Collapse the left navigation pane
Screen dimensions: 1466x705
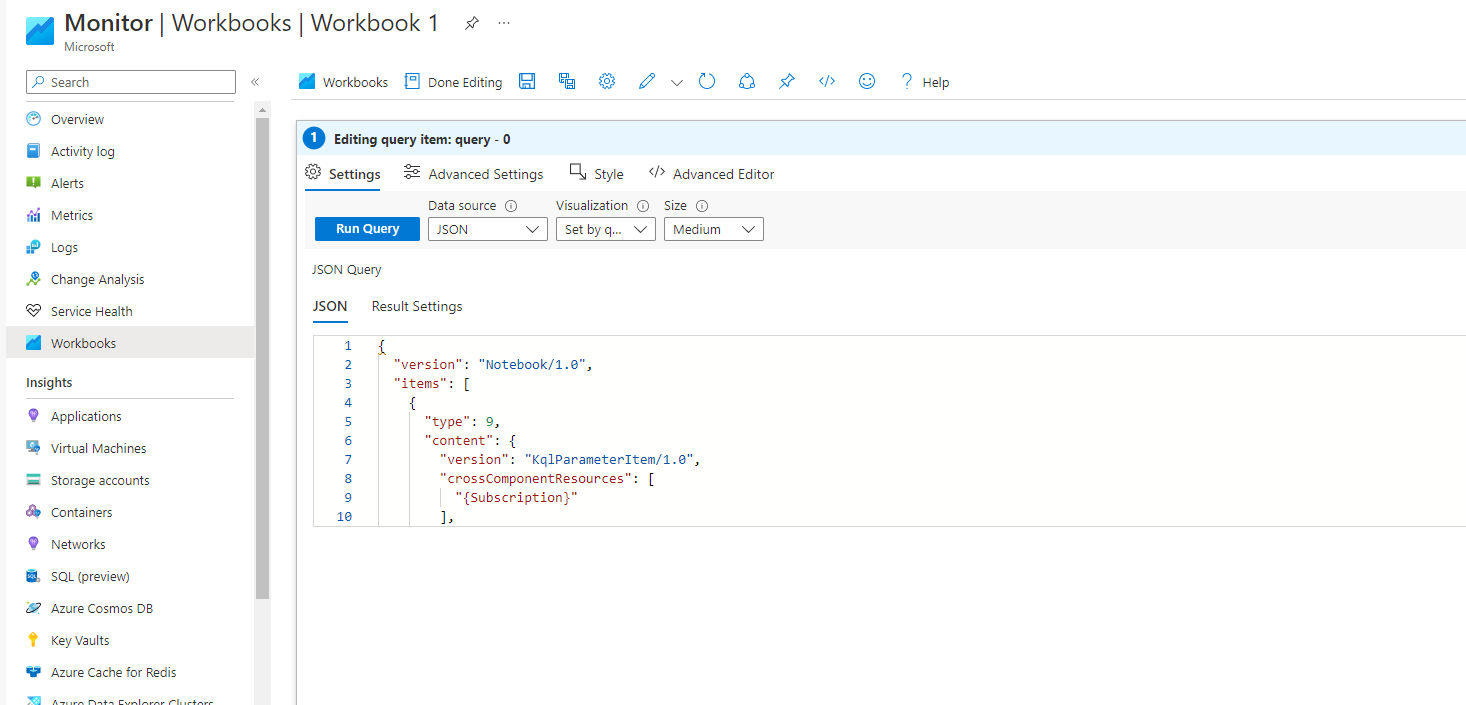[x=255, y=82]
